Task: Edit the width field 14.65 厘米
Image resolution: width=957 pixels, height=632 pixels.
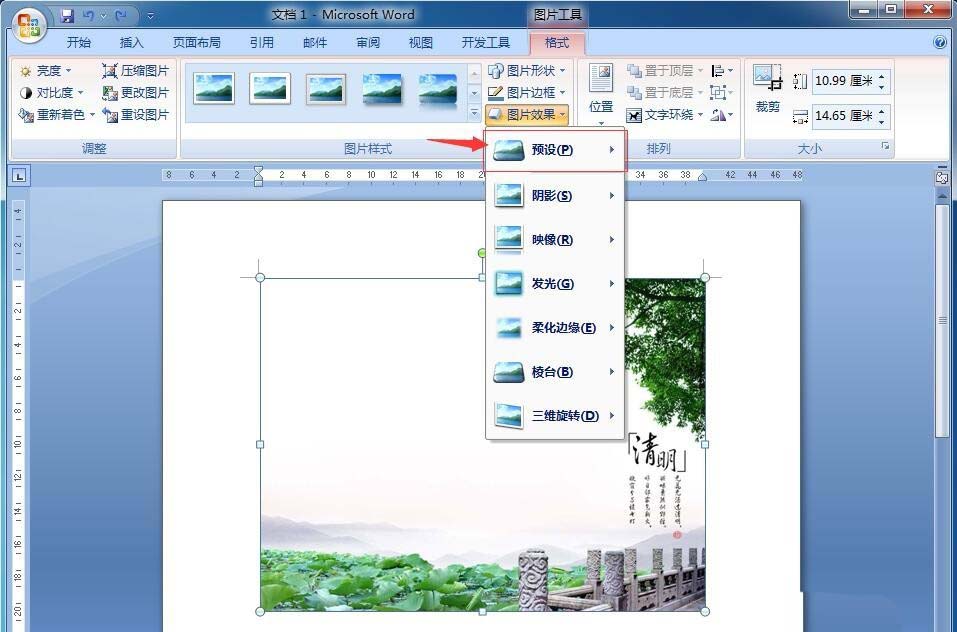Action: 843,116
